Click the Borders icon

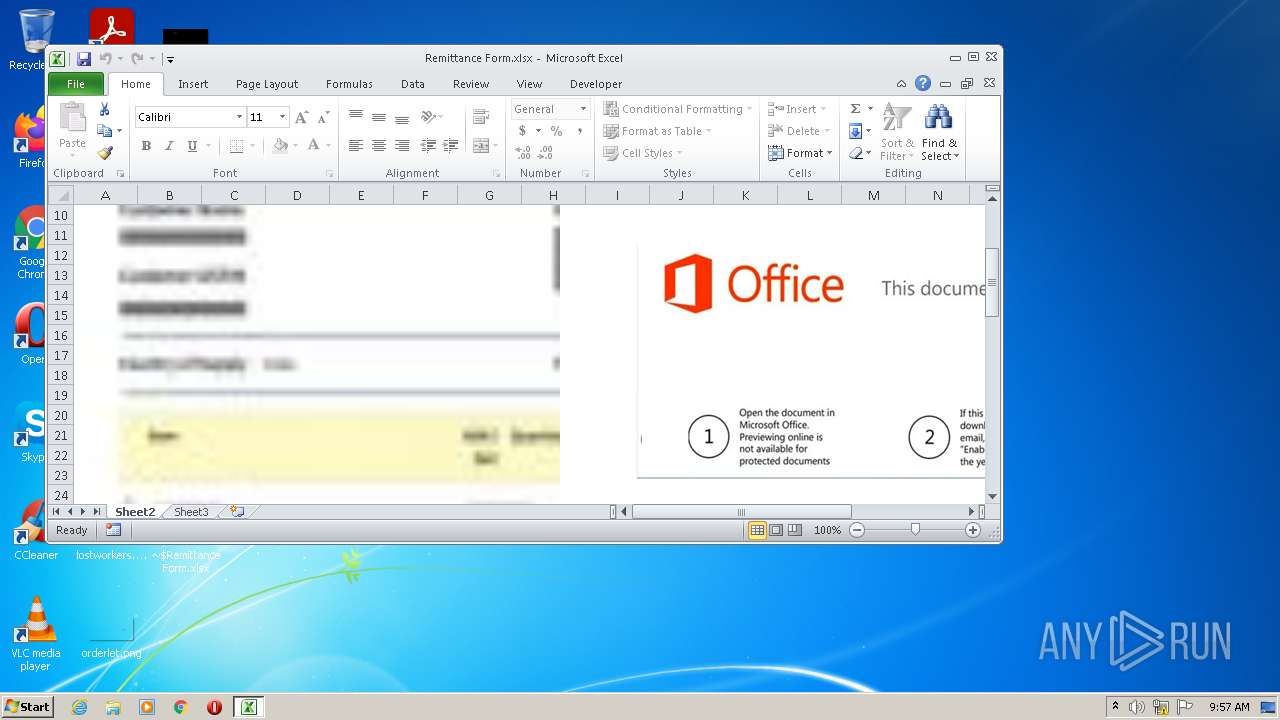point(236,146)
